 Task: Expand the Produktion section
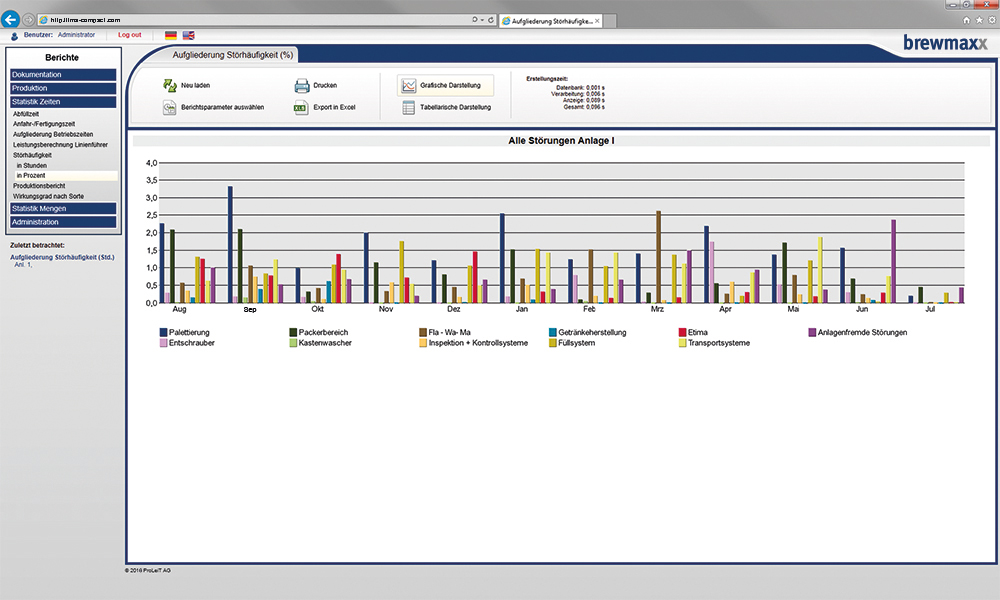(x=62, y=88)
